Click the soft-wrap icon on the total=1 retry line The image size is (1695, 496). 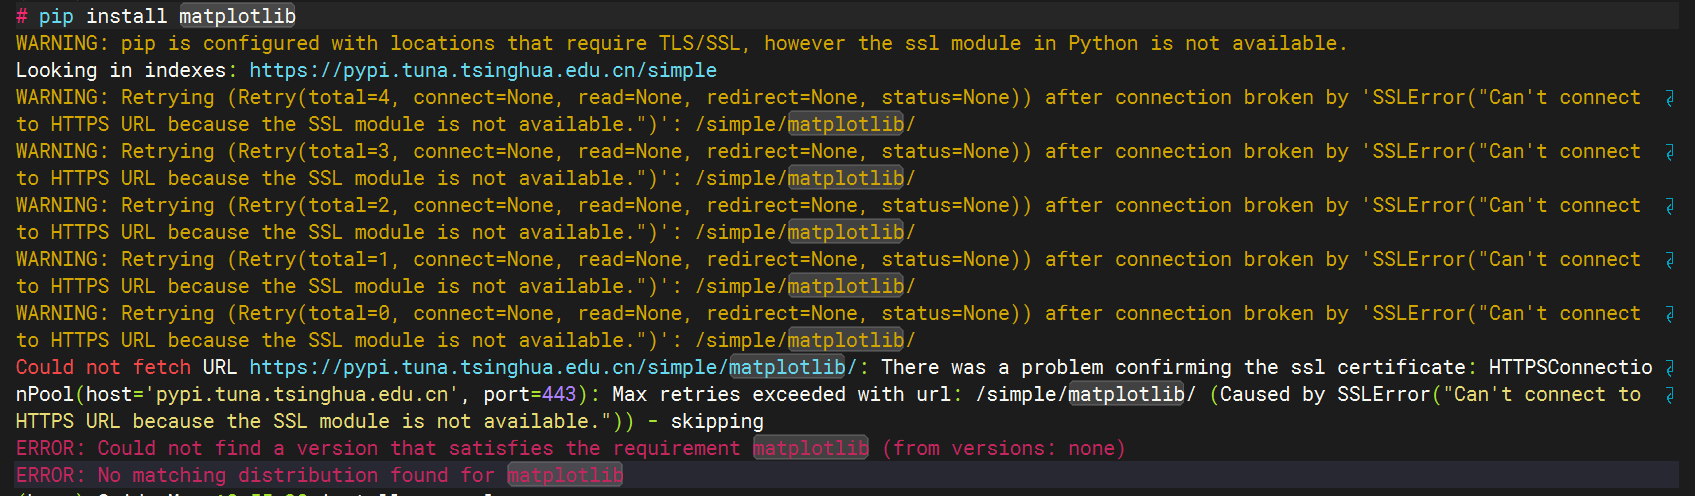click(1669, 260)
